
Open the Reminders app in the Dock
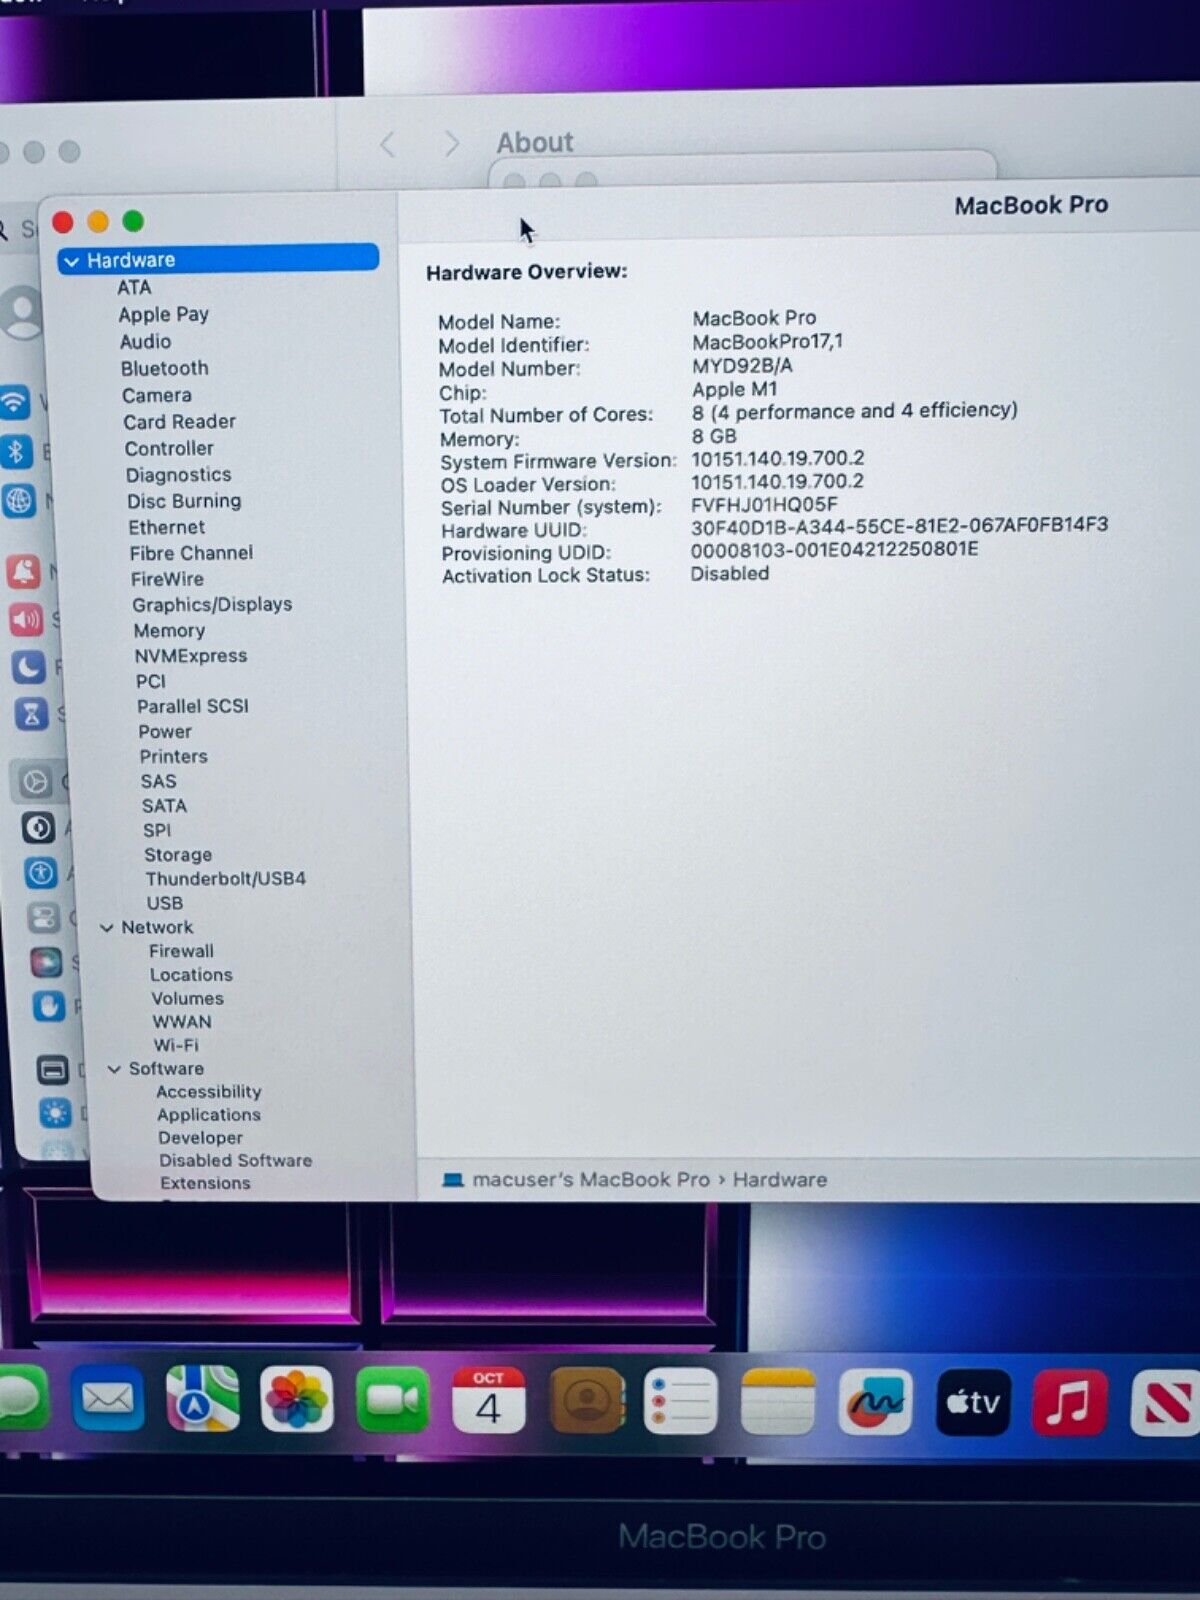click(680, 1401)
